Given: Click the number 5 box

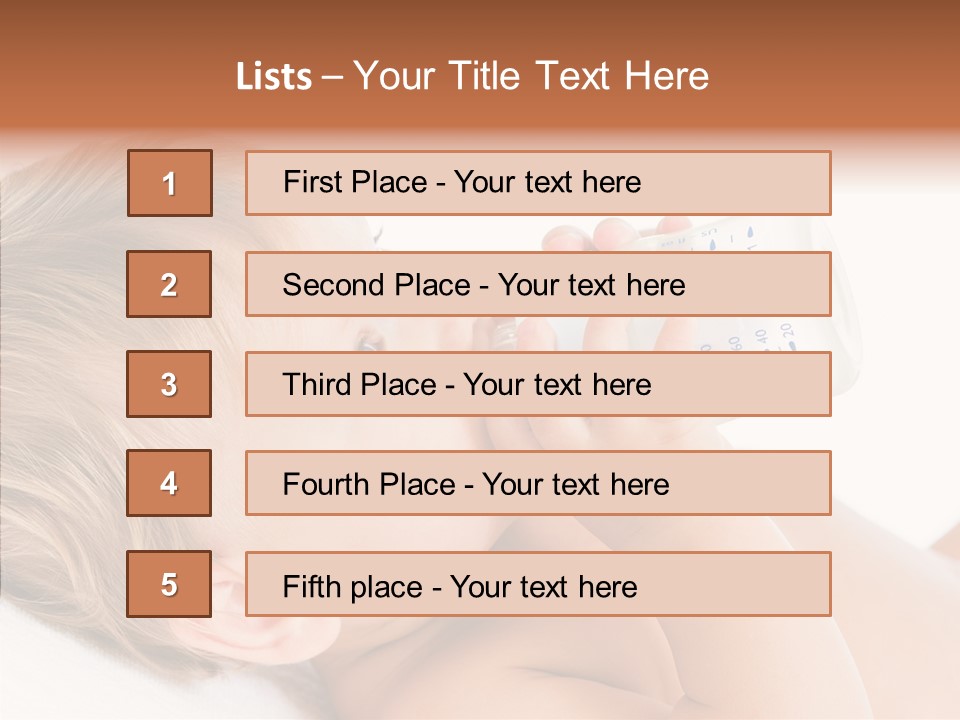Looking at the screenshot, I should [169, 584].
